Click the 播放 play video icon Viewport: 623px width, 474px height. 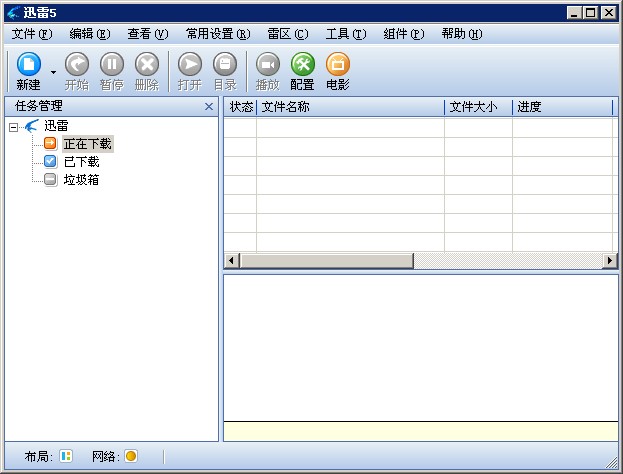267,64
